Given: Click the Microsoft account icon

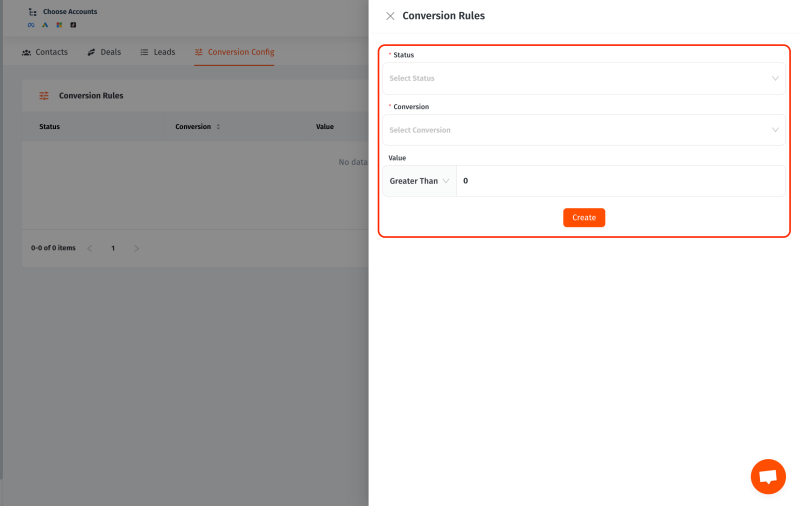Looking at the screenshot, I should (59, 25).
